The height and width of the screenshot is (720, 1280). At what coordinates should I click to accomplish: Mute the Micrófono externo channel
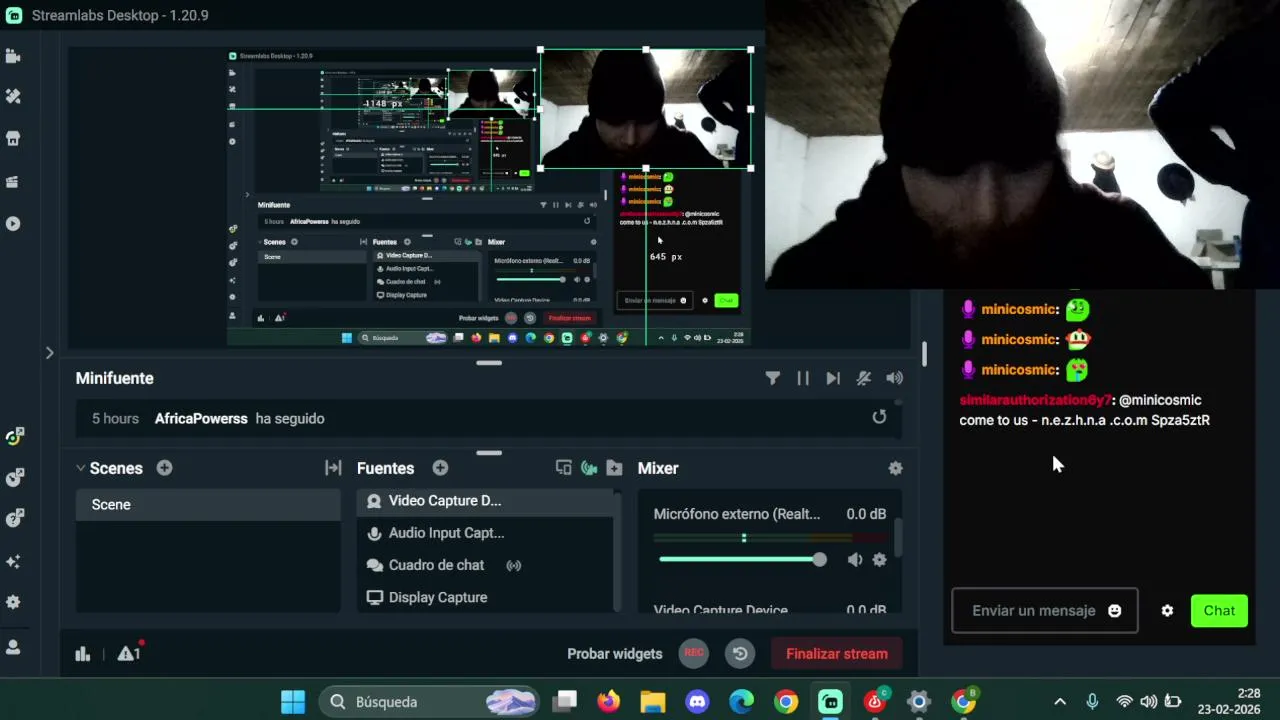pyautogui.click(x=855, y=560)
